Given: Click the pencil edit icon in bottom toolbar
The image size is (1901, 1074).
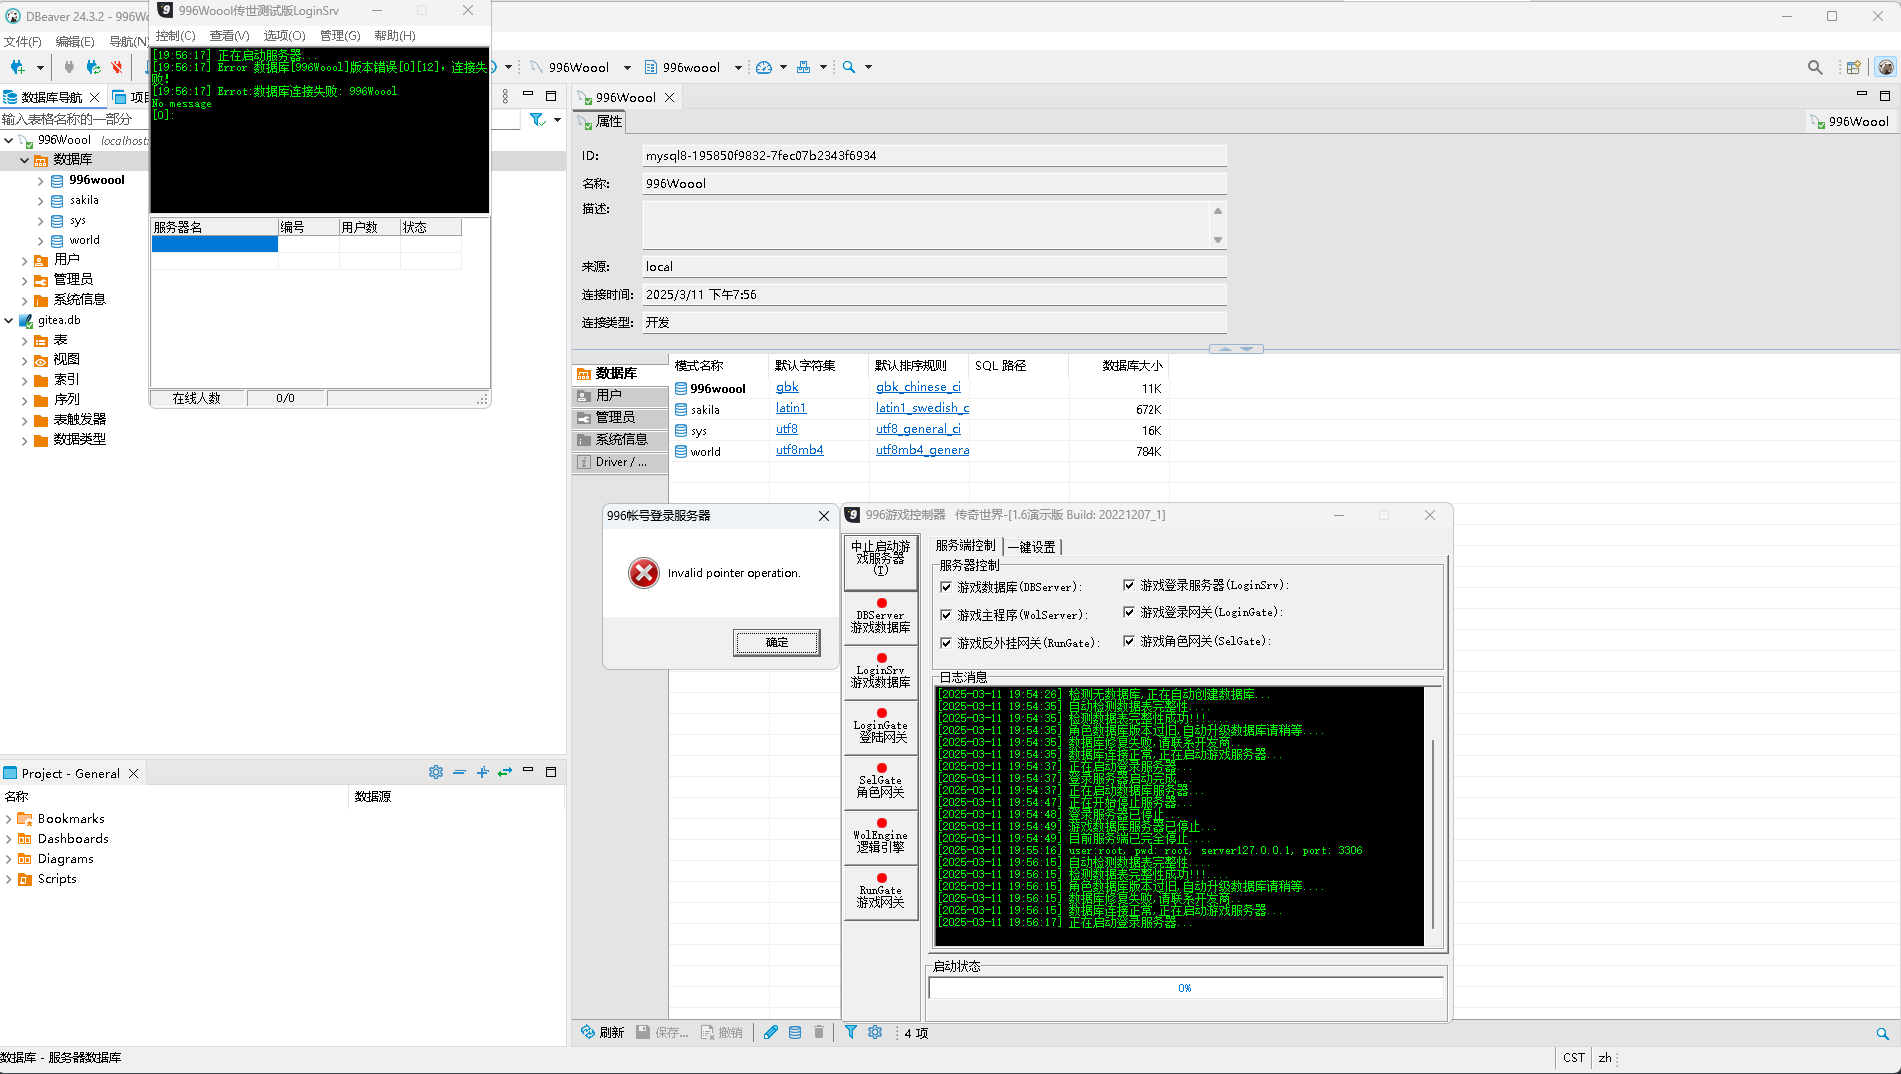Looking at the screenshot, I should pyautogui.click(x=771, y=1032).
